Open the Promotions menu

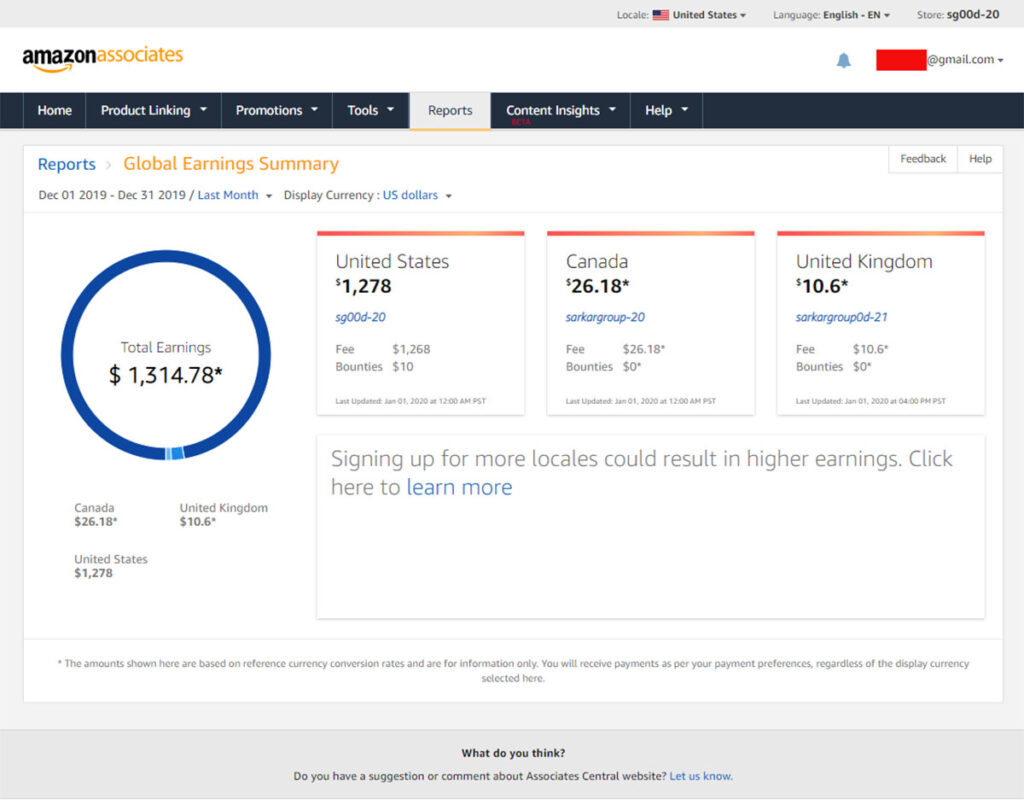pos(277,110)
